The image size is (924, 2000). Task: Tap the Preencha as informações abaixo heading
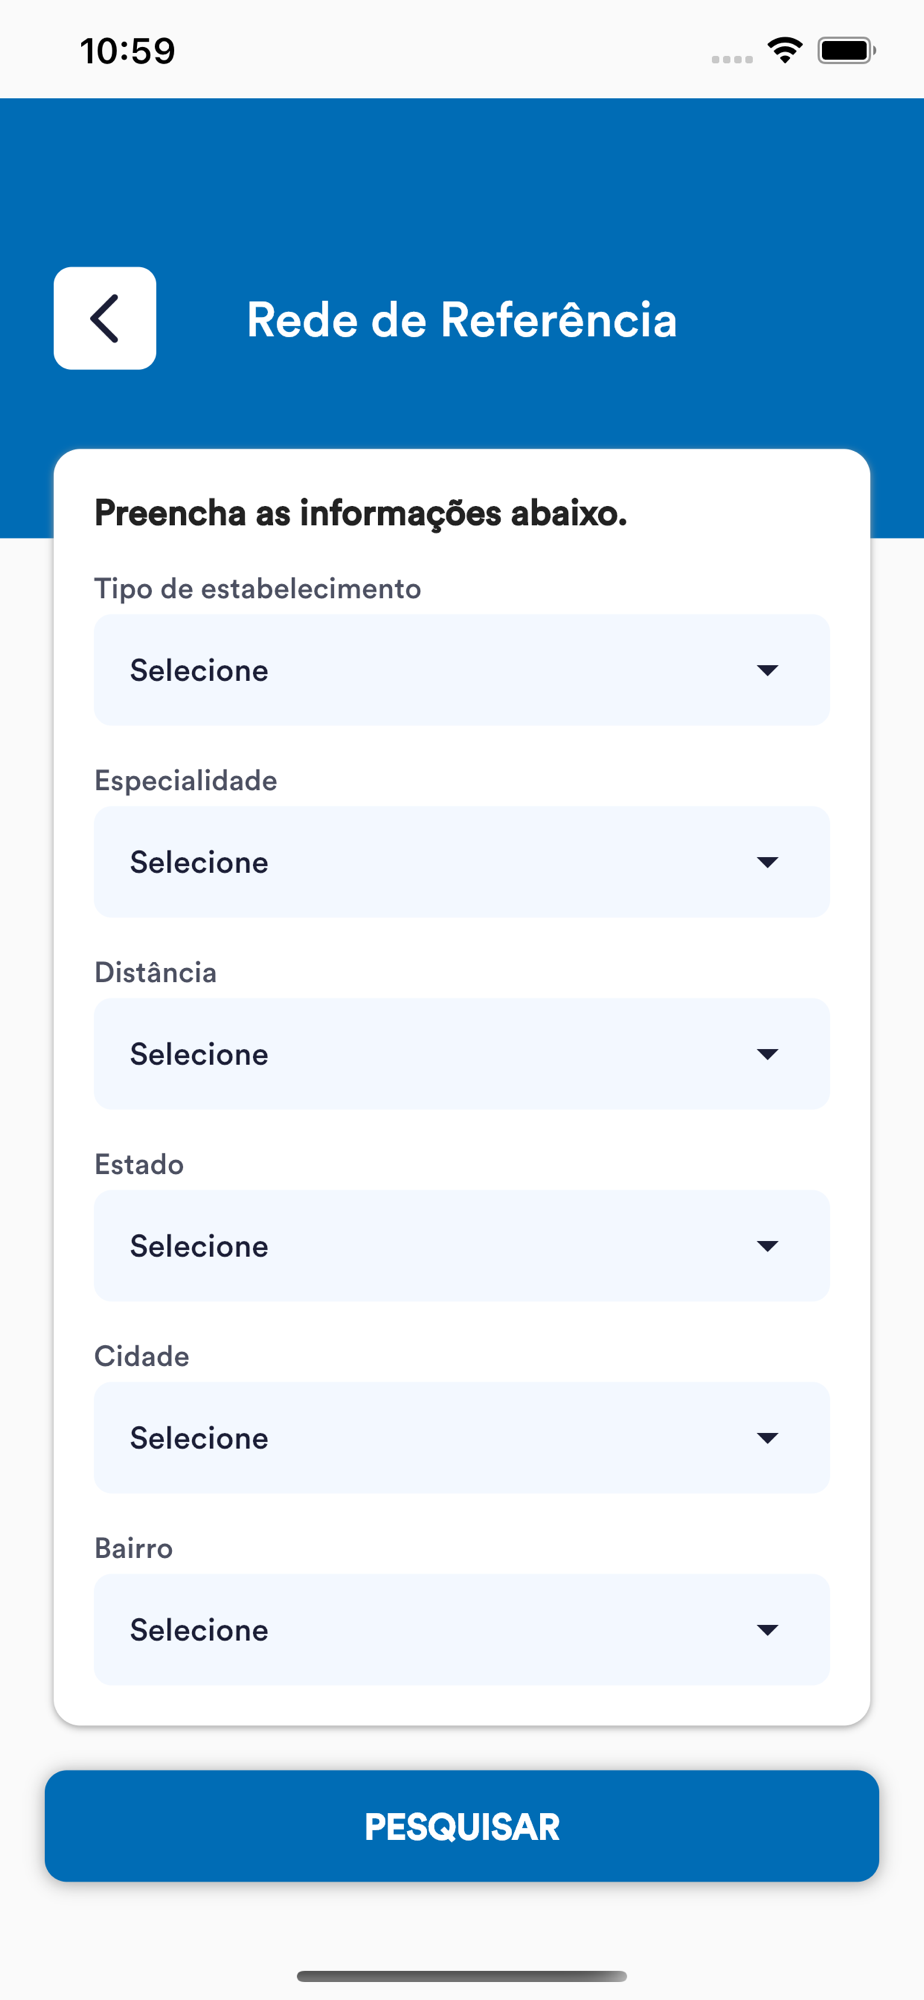[x=360, y=513]
